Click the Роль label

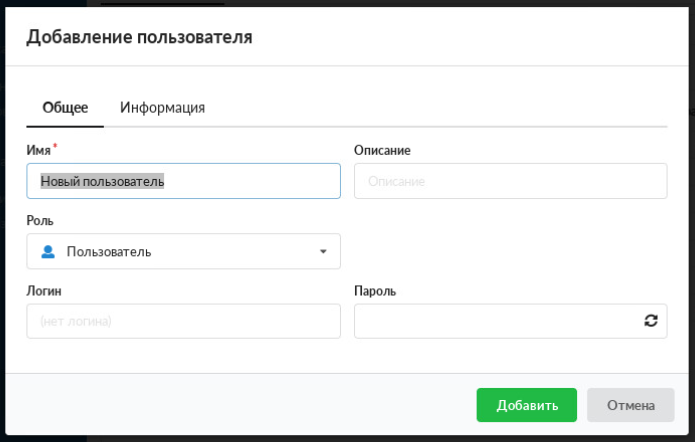click(x=40, y=220)
